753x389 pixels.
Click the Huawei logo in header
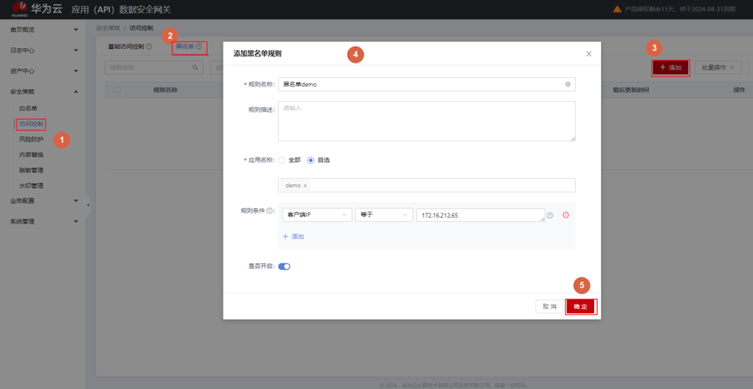(20, 9)
